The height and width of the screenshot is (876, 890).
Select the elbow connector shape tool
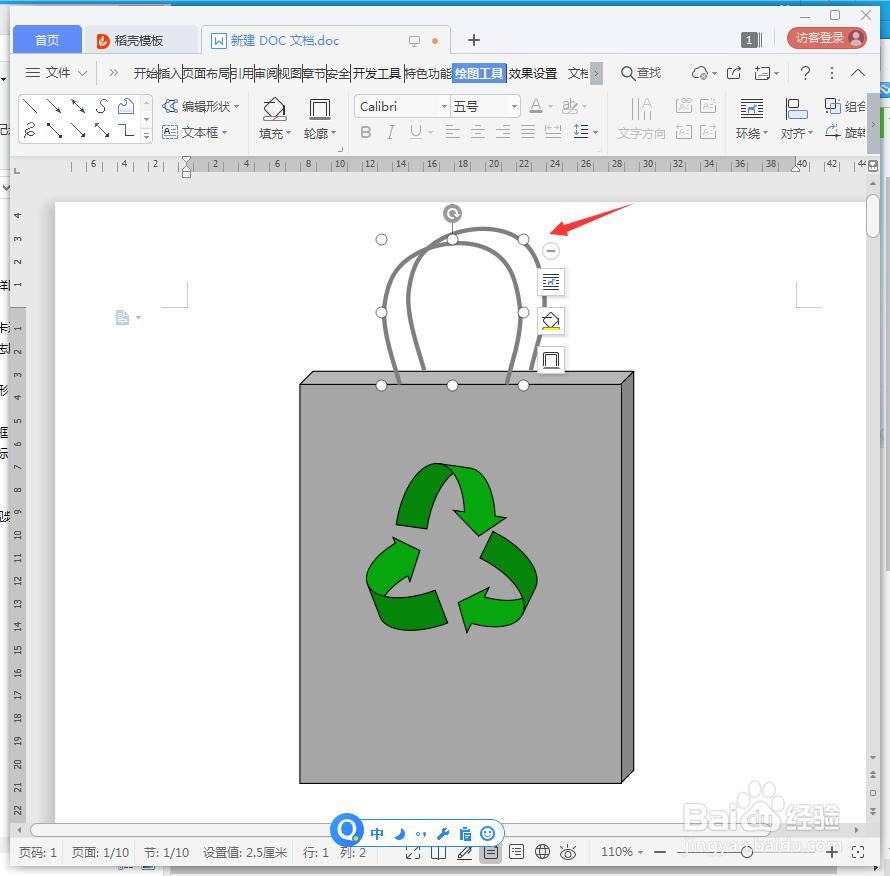125,131
